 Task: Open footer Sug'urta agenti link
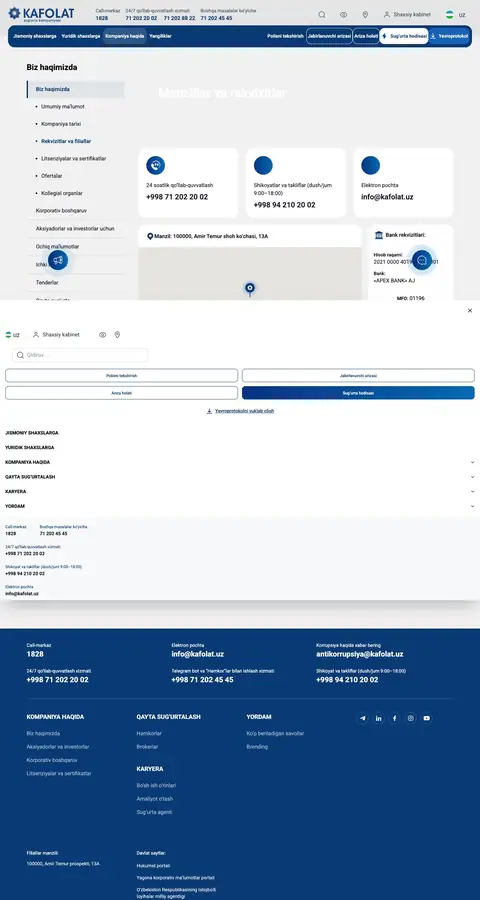[154, 812]
